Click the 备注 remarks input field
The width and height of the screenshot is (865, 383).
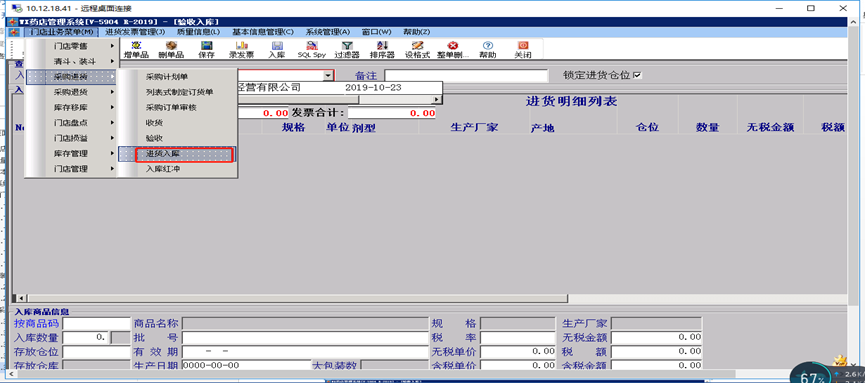click(466, 76)
